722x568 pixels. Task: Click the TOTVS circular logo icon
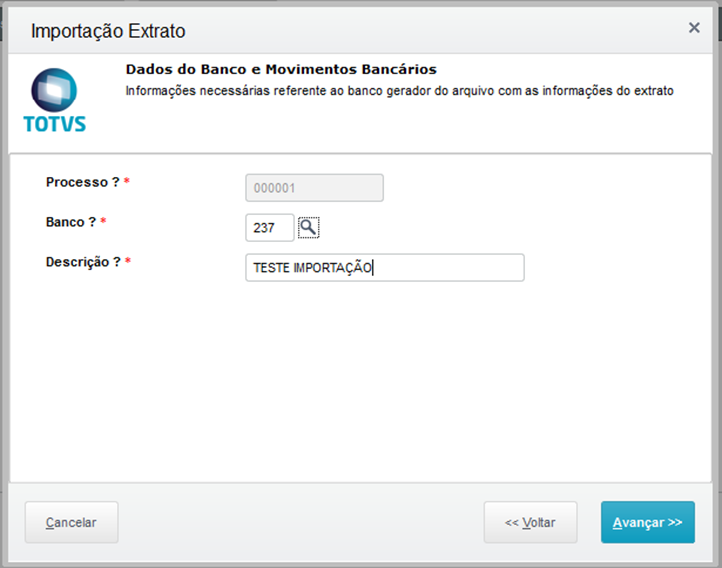coord(54,91)
